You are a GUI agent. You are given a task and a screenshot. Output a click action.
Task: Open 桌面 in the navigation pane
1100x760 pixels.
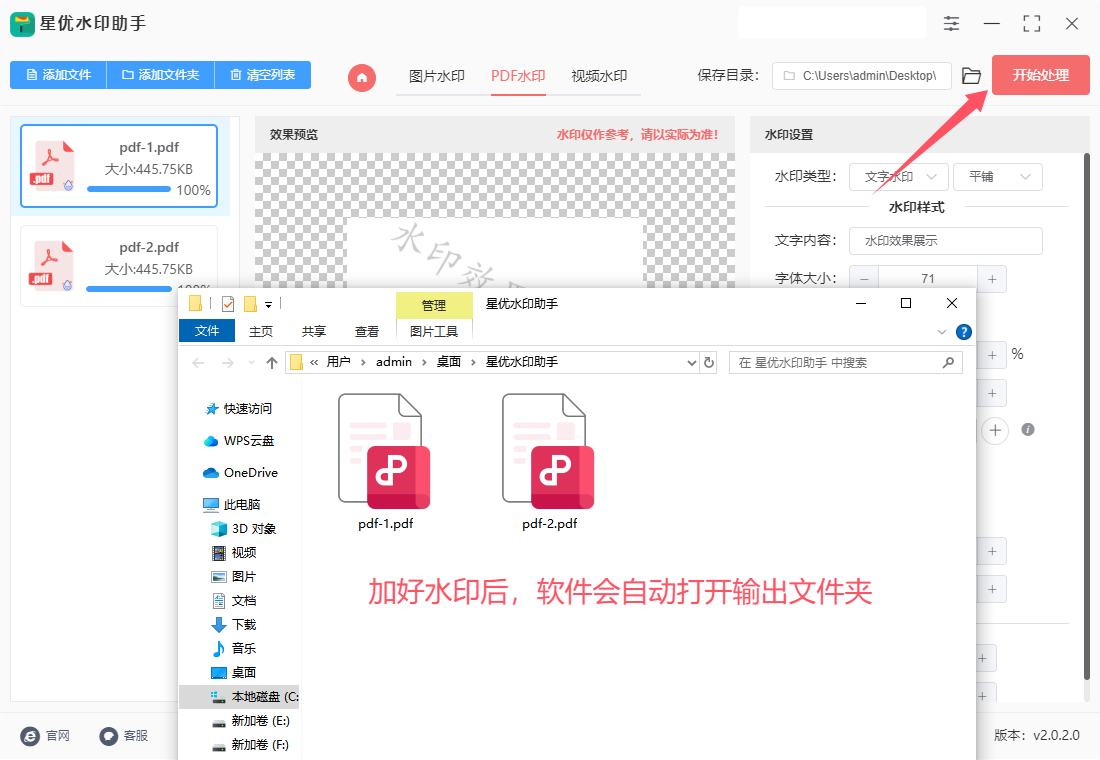point(234,672)
